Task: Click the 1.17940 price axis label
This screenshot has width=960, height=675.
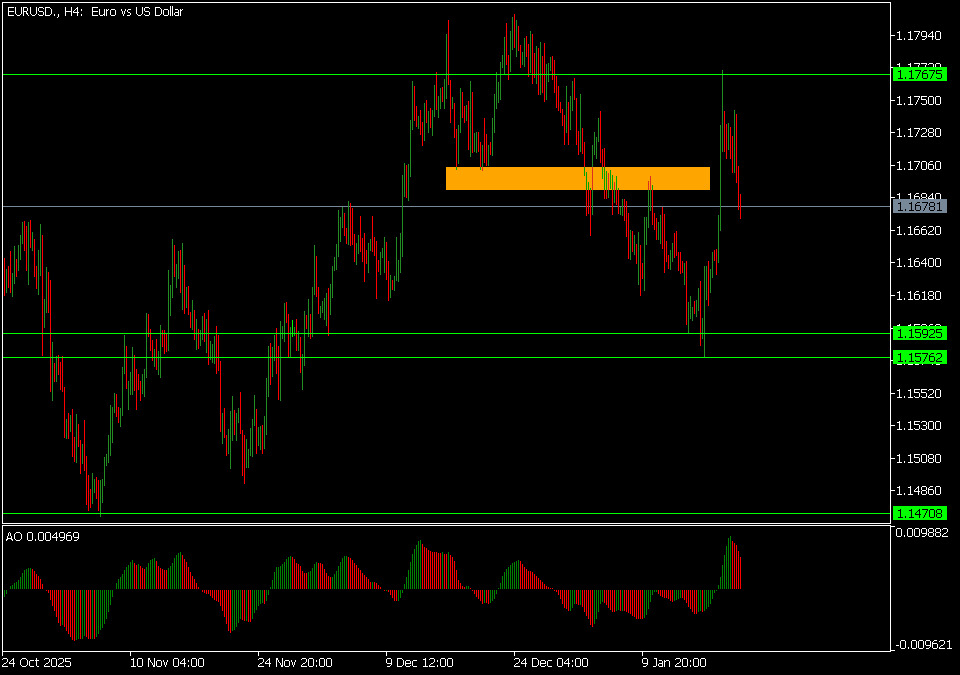Action: click(918, 36)
